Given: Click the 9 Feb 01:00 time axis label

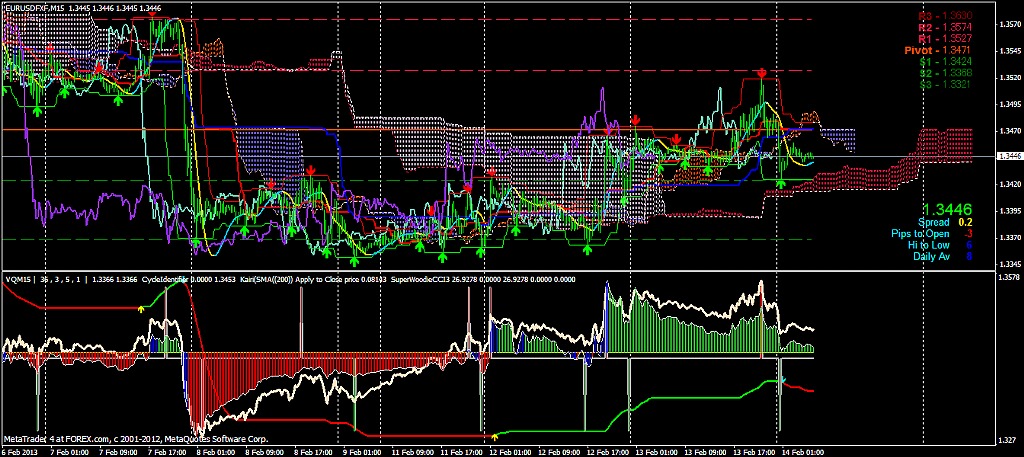Looking at the screenshot, I should (364, 452).
